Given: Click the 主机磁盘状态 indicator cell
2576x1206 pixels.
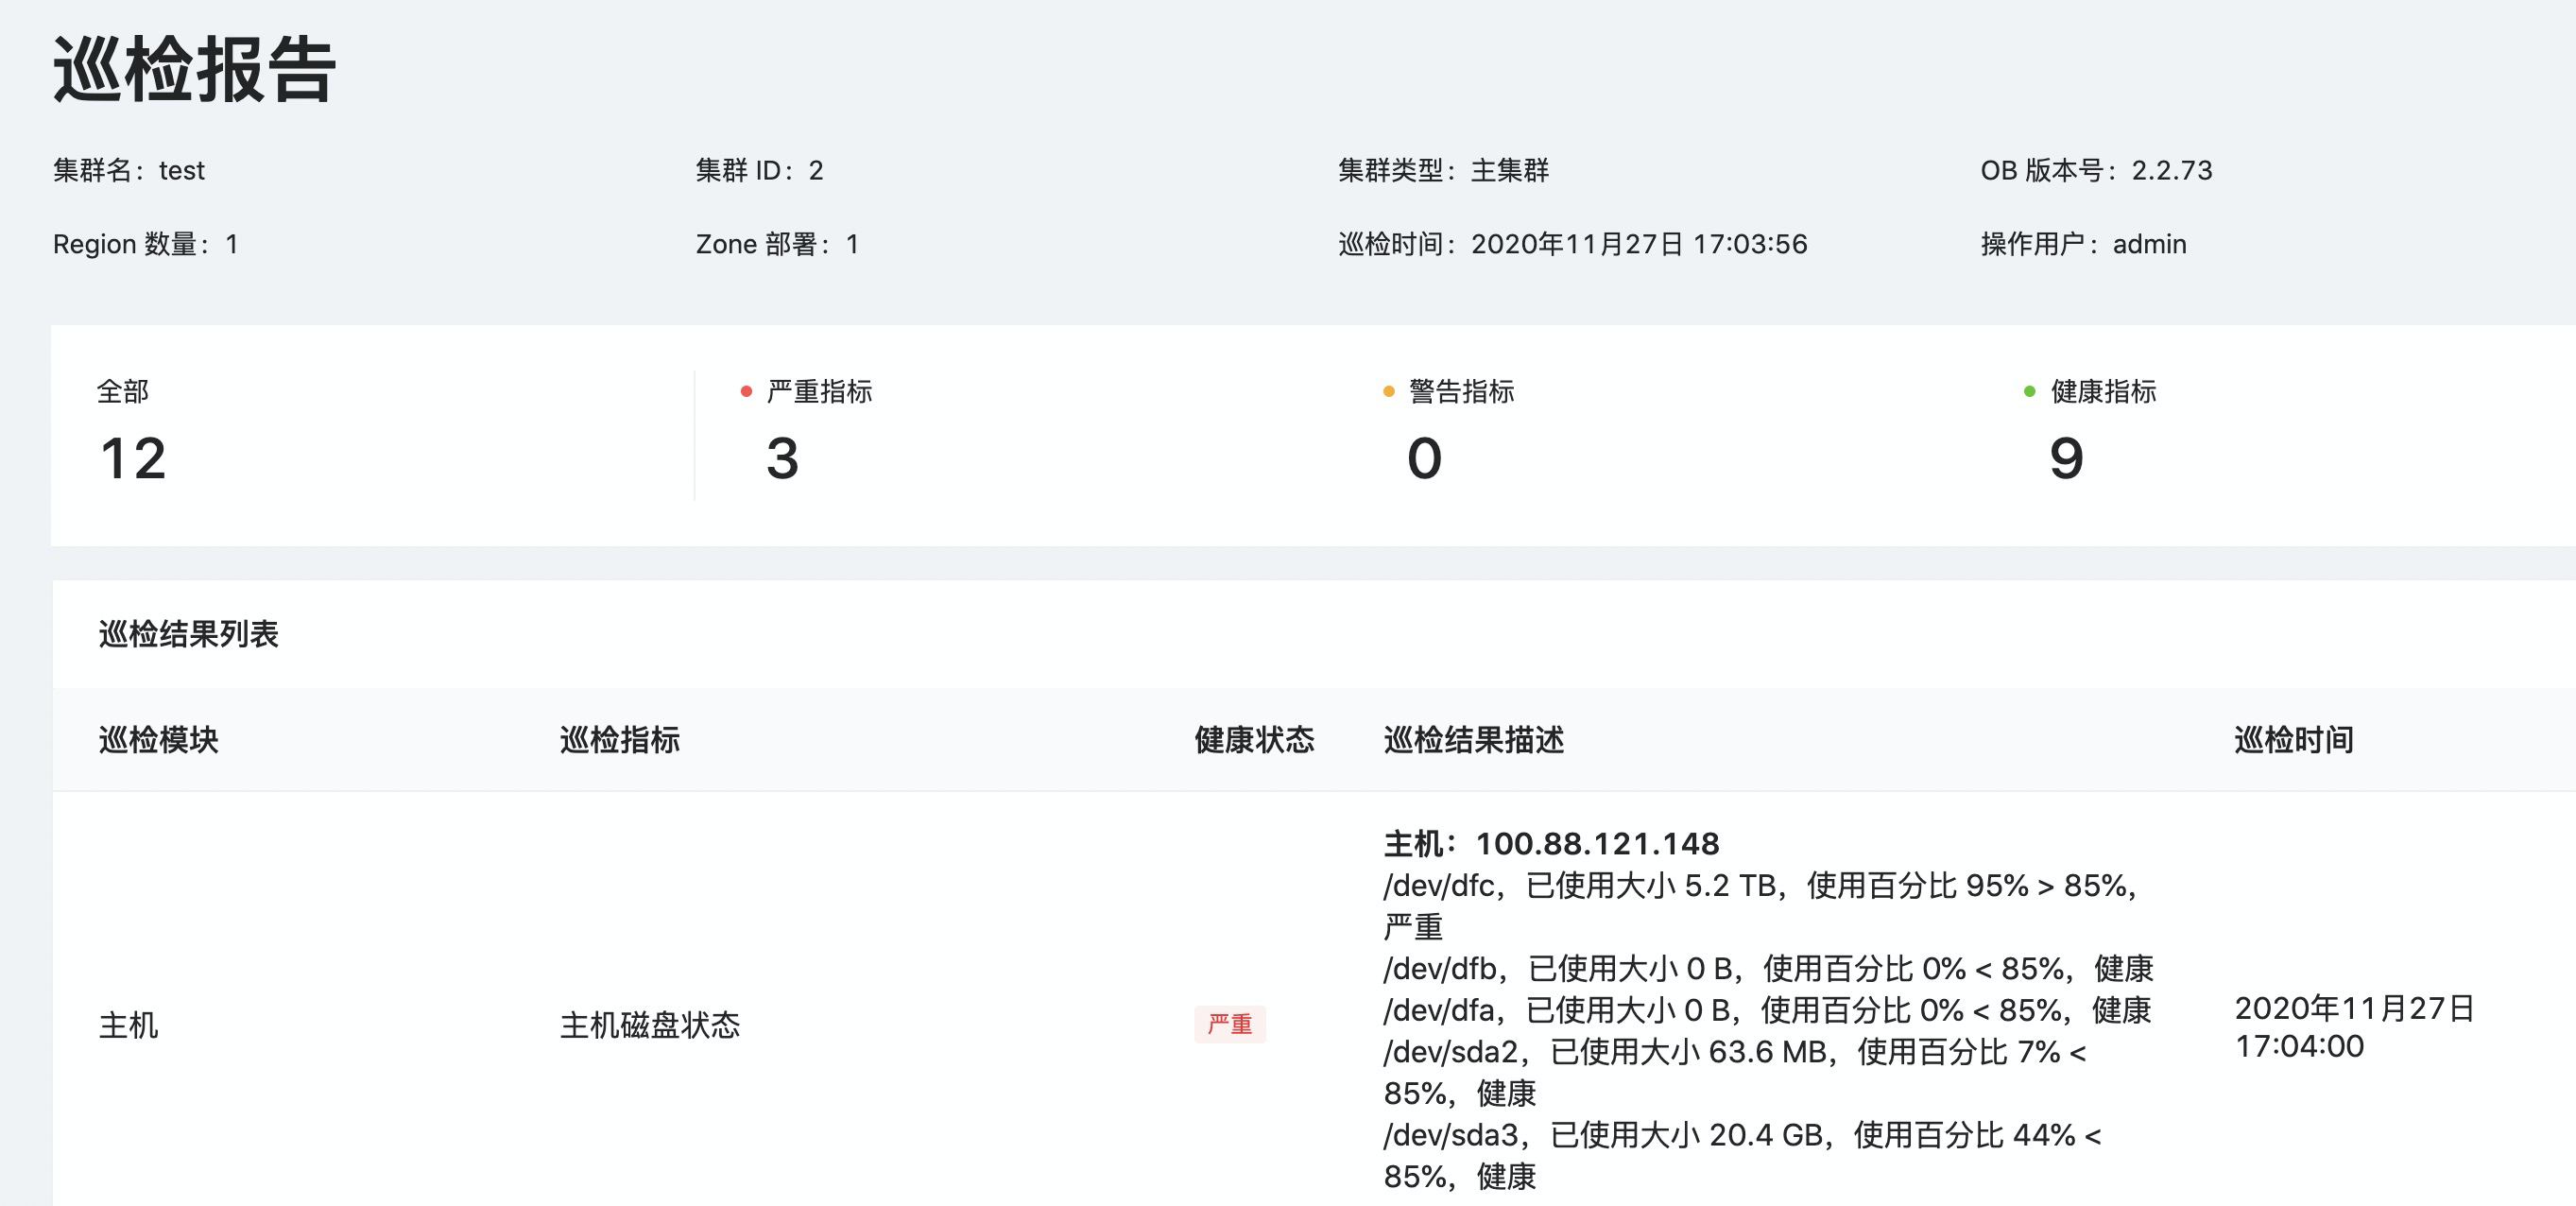Looking at the screenshot, I should click(x=650, y=1025).
